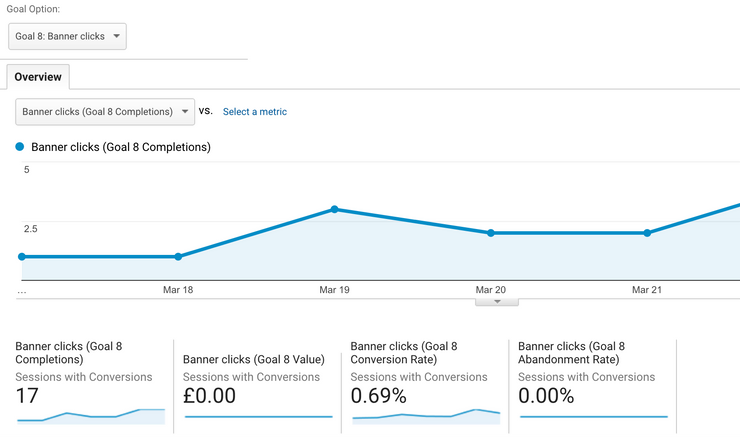Click the Mar 18 axis label
The width and height of the screenshot is (740, 437).
[x=178, y=290]
